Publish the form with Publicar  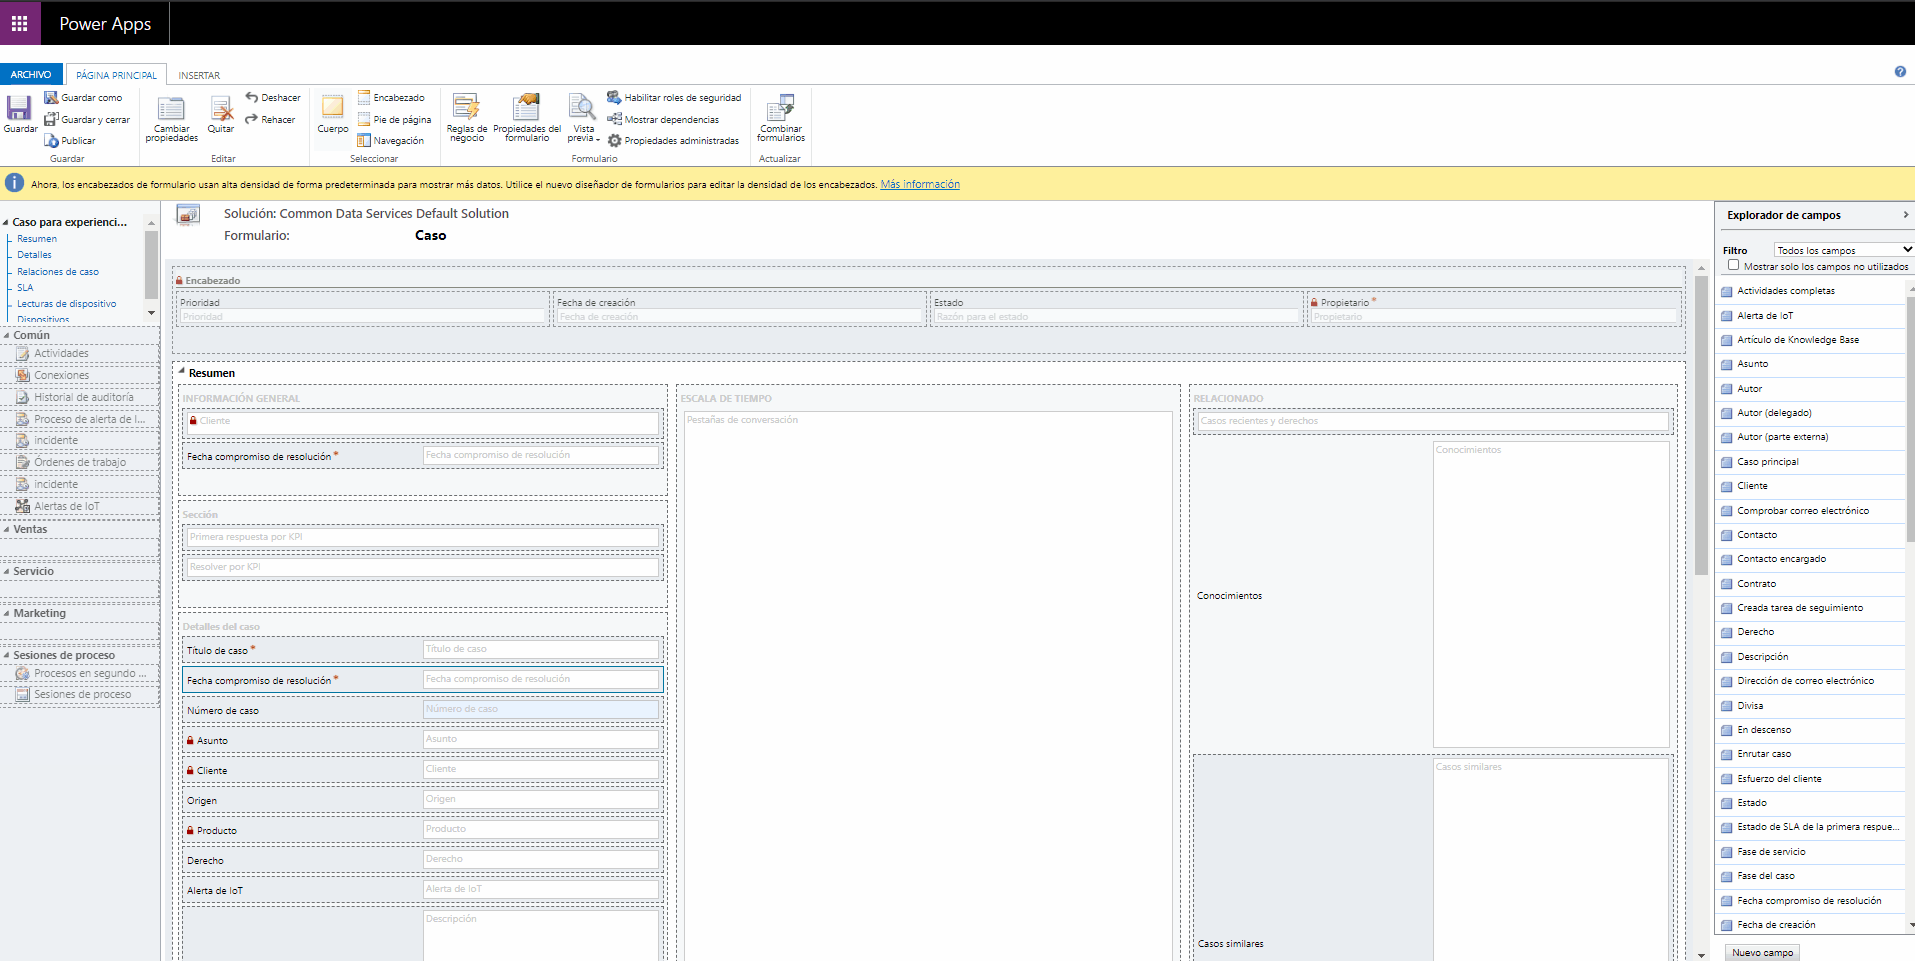70,141
